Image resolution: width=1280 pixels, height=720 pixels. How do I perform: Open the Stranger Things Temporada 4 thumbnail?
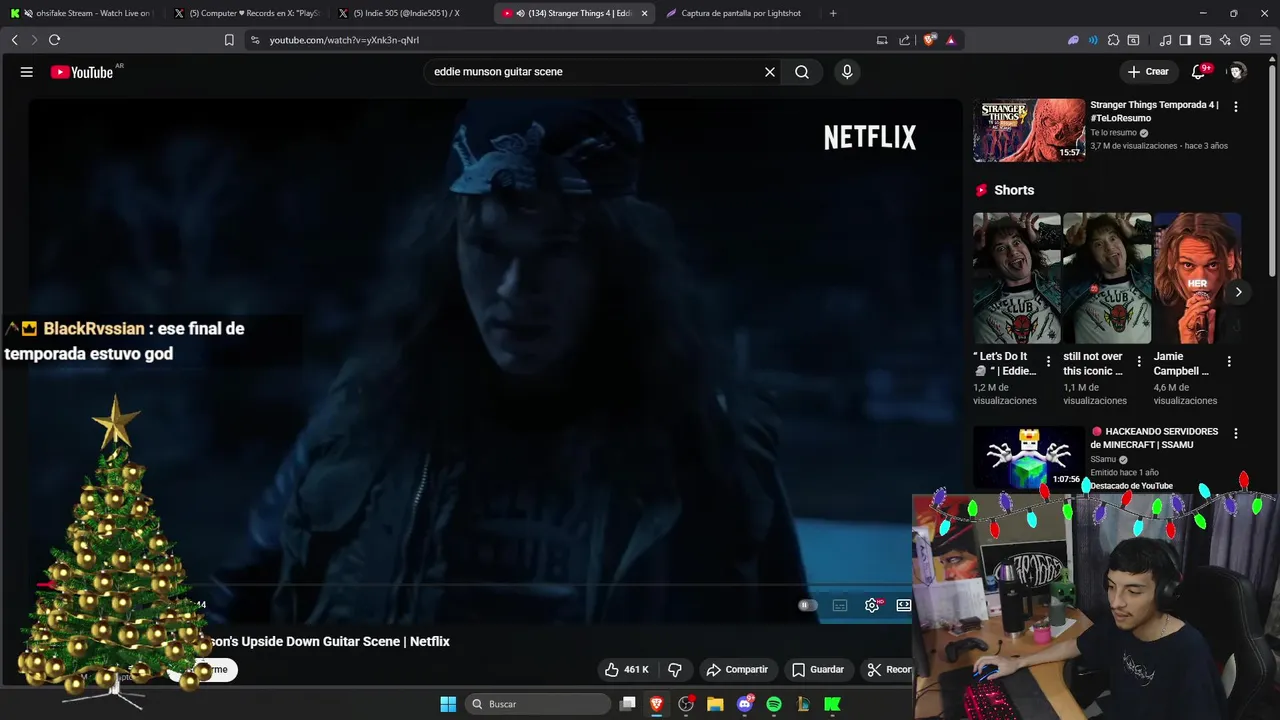pyautogui.click(x=1029, y=130)
